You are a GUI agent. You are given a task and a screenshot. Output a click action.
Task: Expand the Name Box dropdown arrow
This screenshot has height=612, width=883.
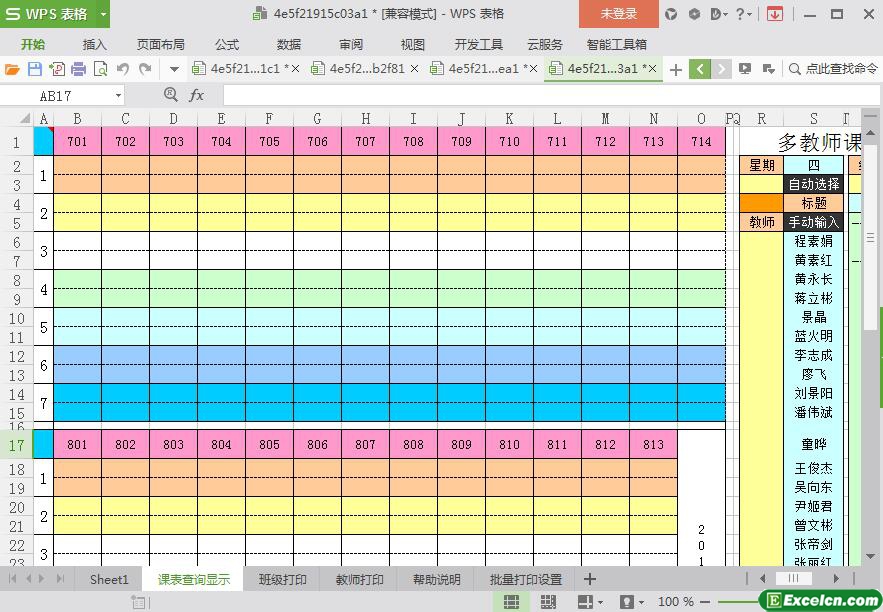click(118, 95)
